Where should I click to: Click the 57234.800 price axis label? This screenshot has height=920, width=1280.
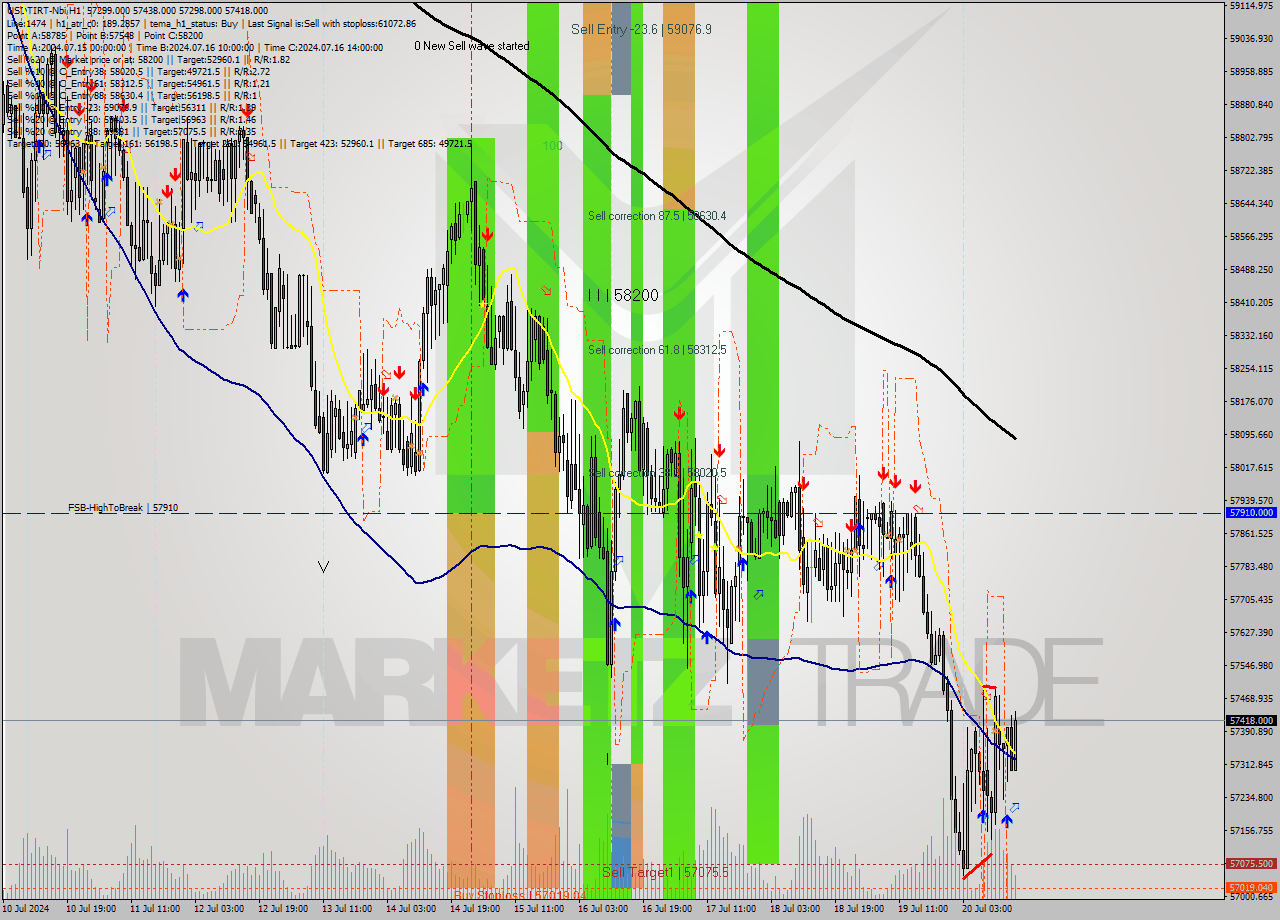tap(1251, 798)
